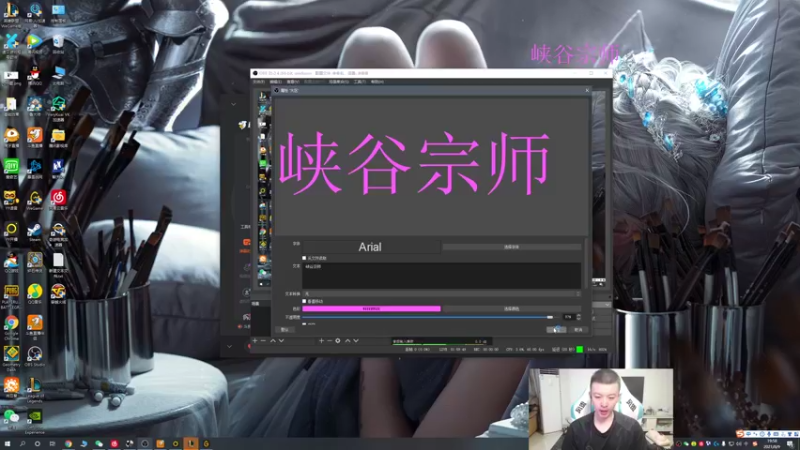Open taskbar search magnifier
Screen dimensions: 800x450
[22, 444]
